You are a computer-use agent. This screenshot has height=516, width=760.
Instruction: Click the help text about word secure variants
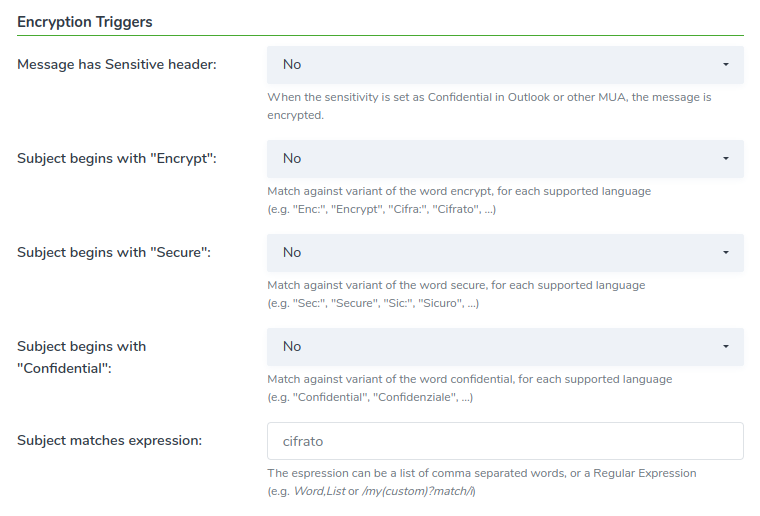[x=456, y=294]
